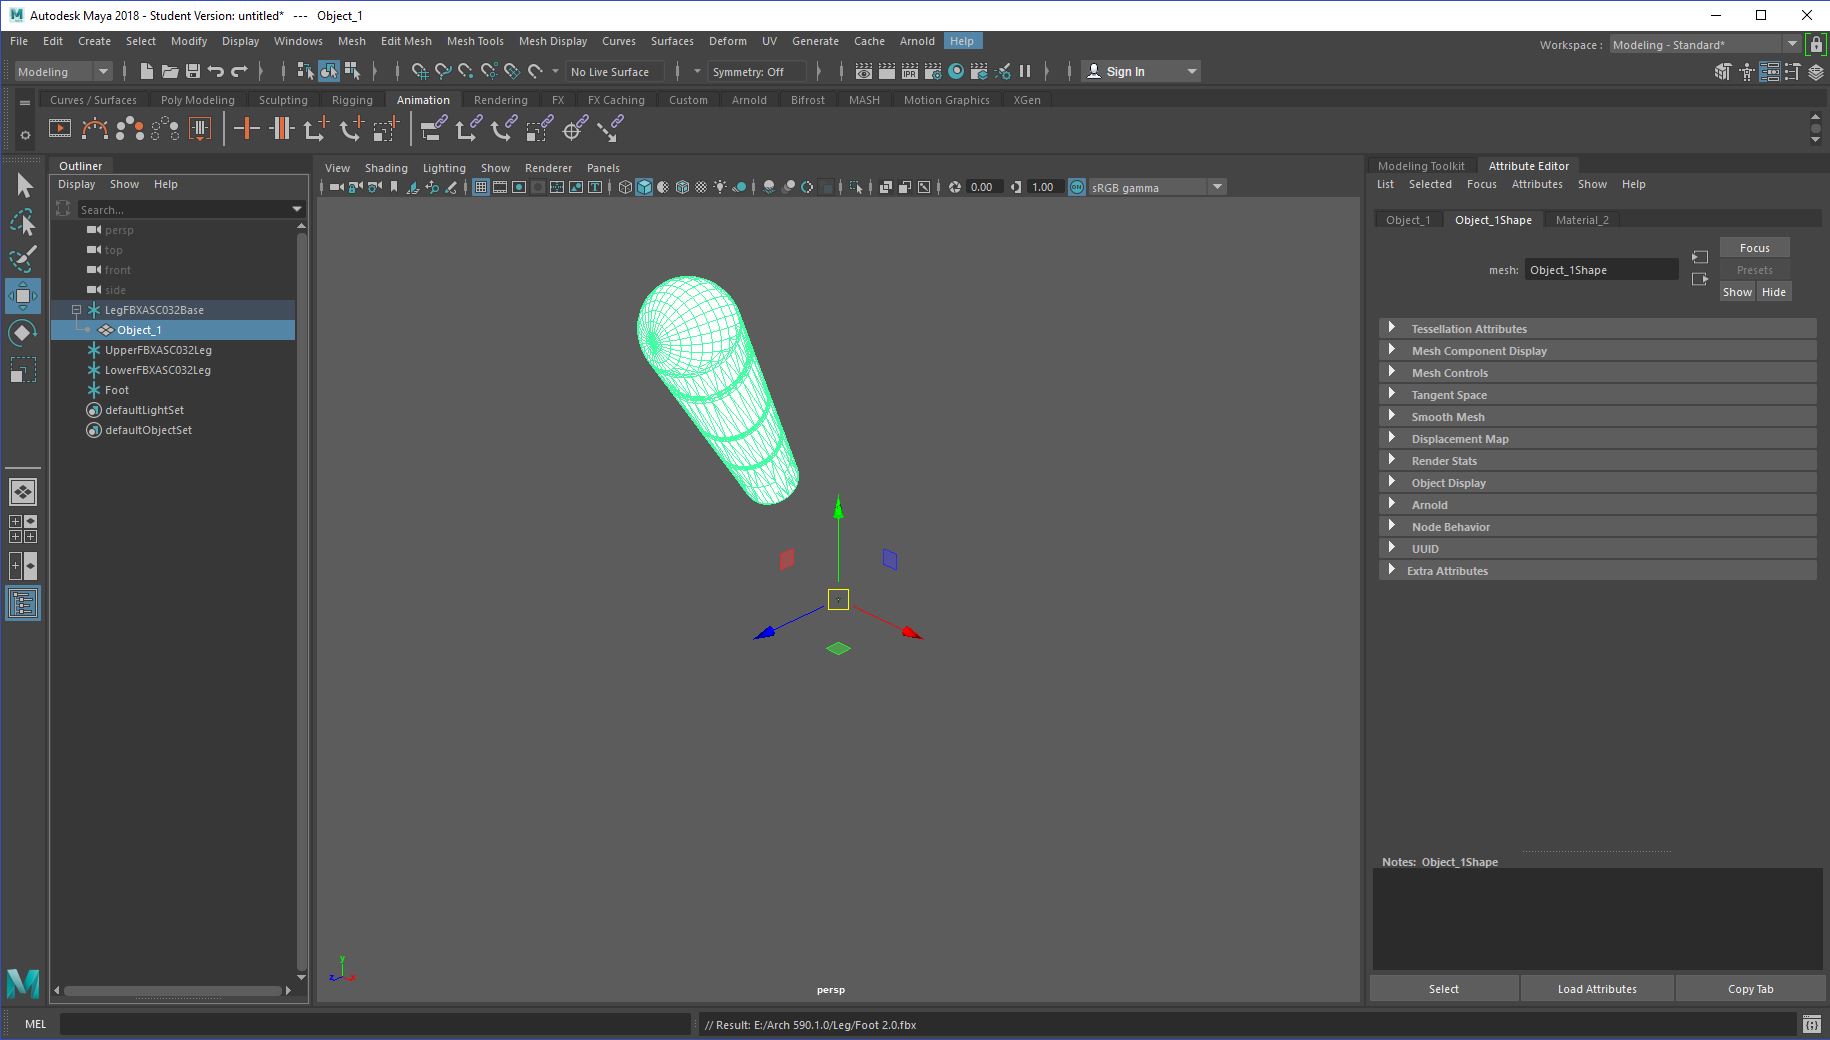Select the Rotate tool in toolbox
Screen dimensions: 1830x1040
click(x=23, y=333)
